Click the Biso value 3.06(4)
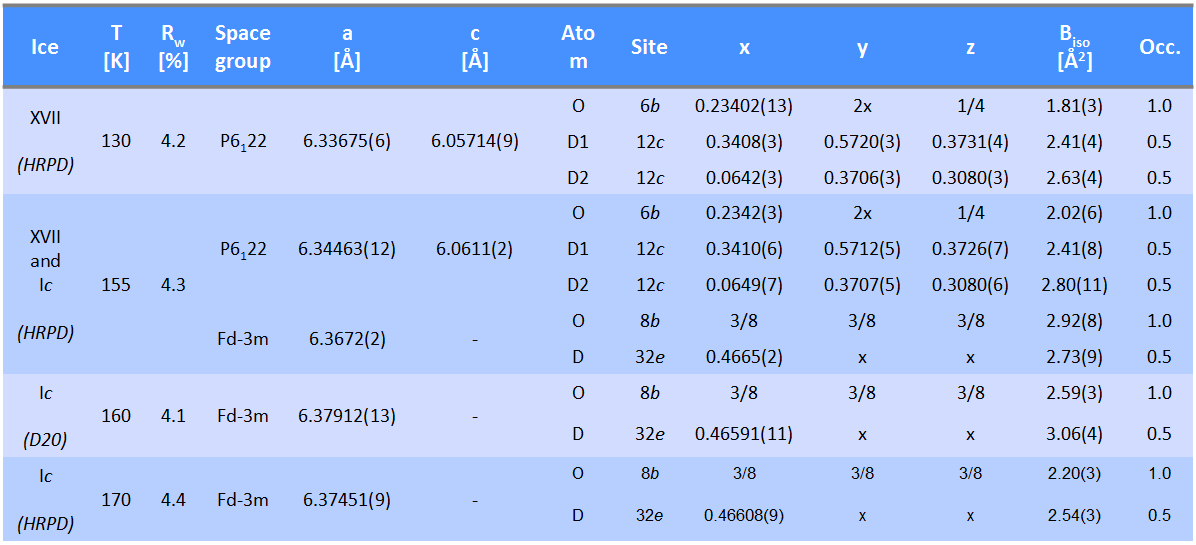Screen dimensions: 1196x545 click(1075, 434)
